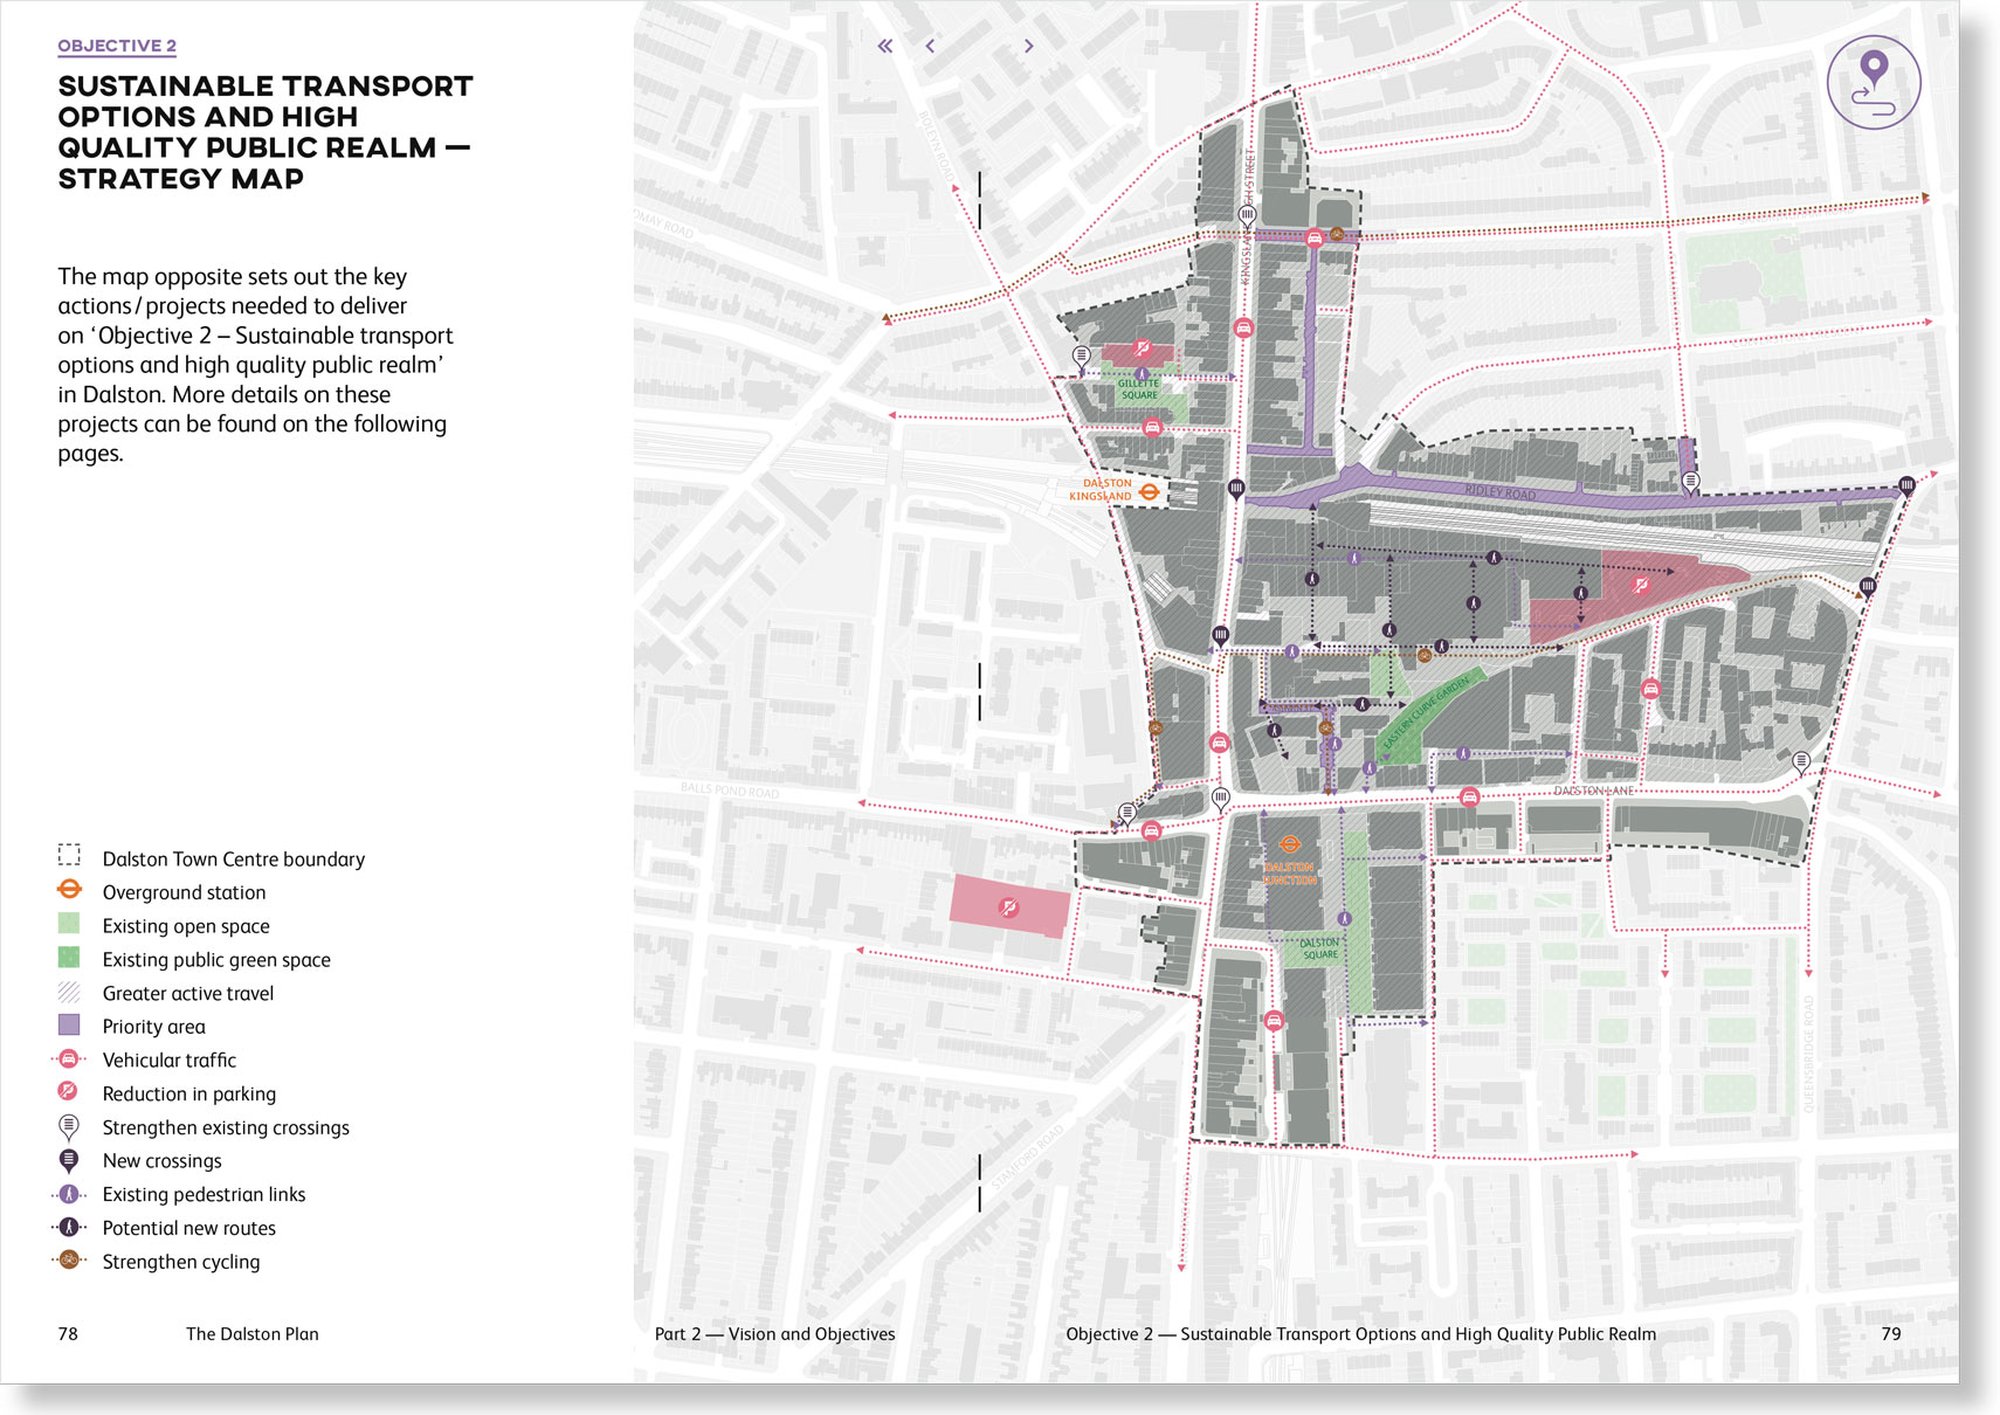Viewport: 2000px width, 1415px height.
Task: Select the Priority area purple swatch
Action: (x=69, y=1025)
